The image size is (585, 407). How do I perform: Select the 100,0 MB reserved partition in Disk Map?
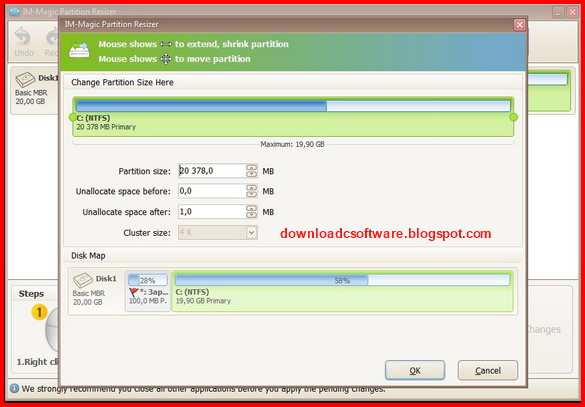click(x=148, y=291)
